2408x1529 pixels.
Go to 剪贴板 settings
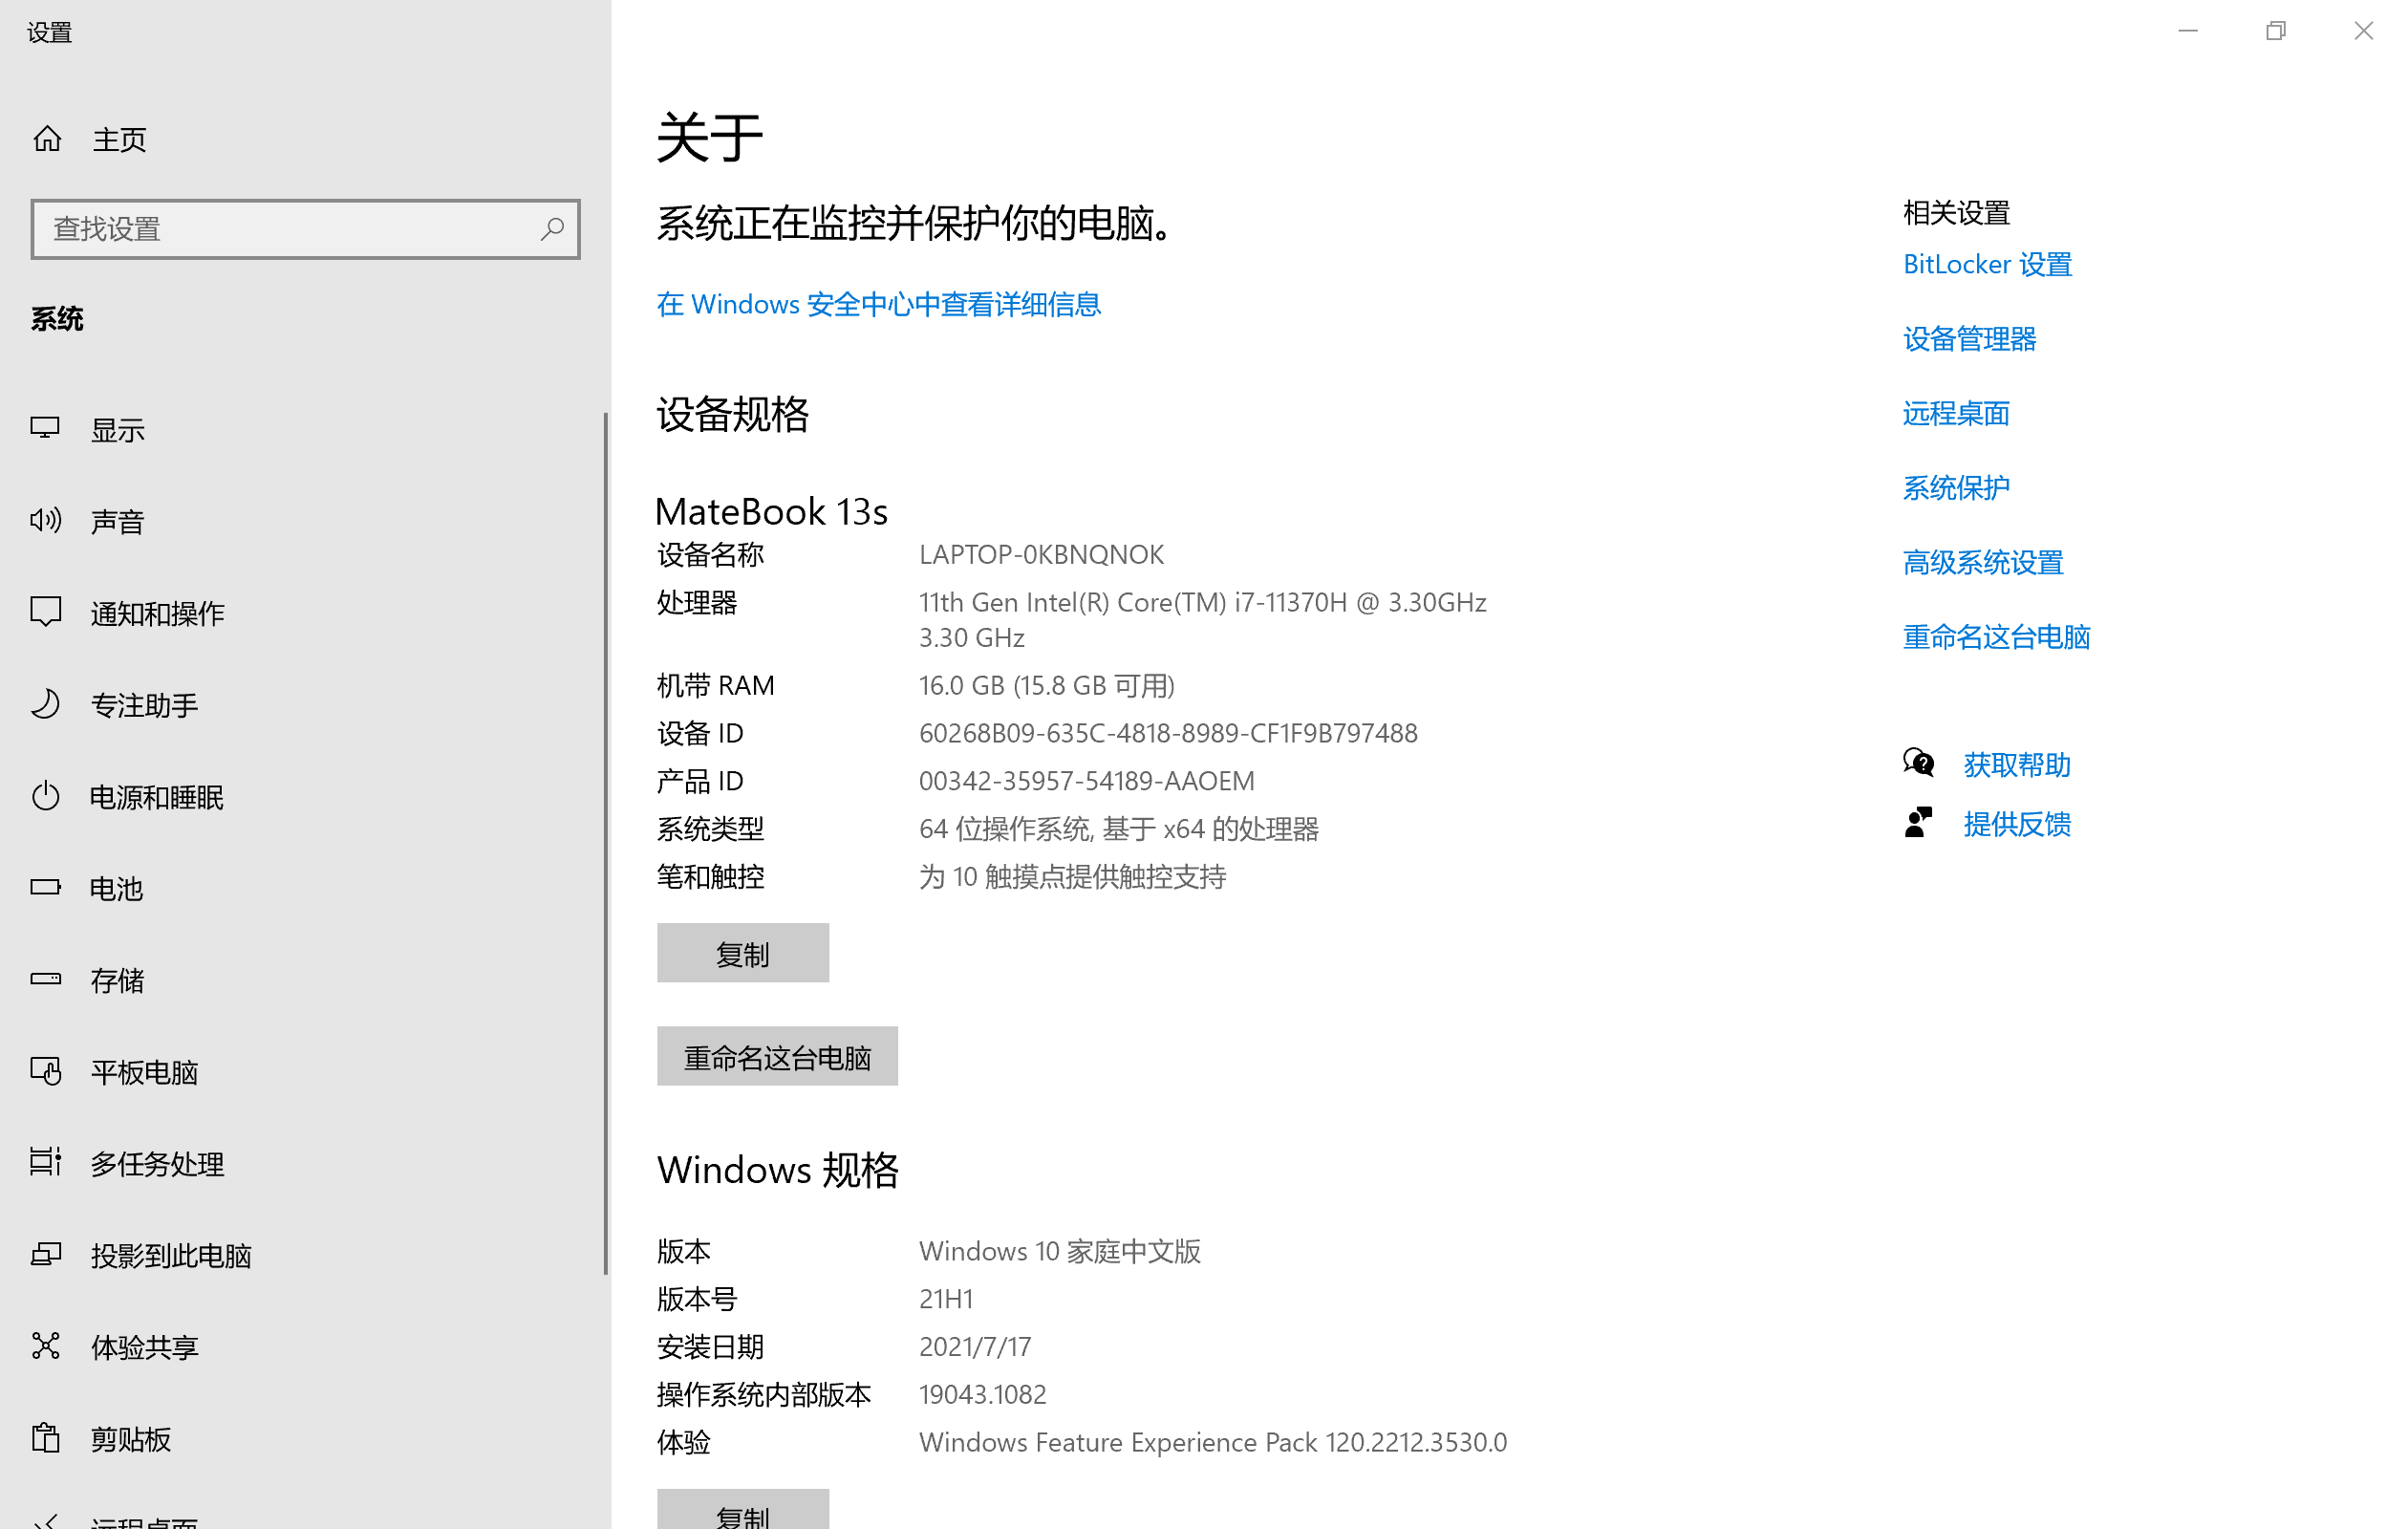pos(131,1439)
